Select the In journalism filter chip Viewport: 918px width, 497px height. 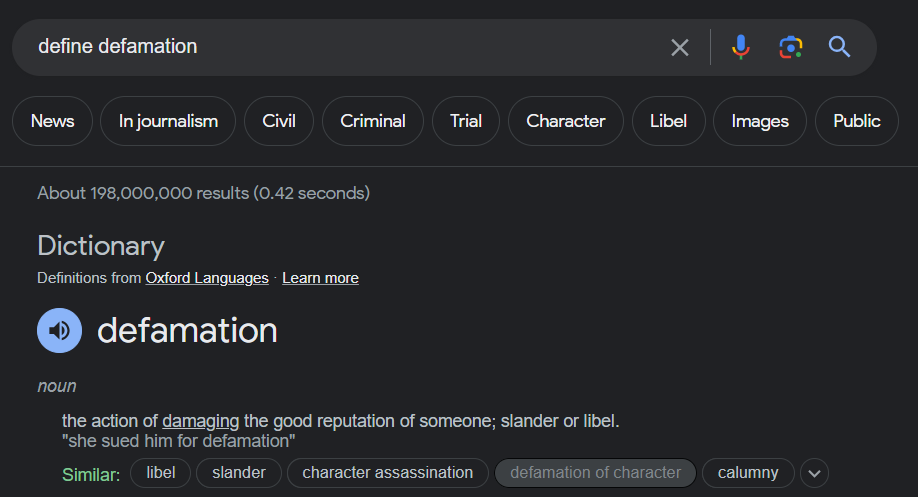coord(168,121)
